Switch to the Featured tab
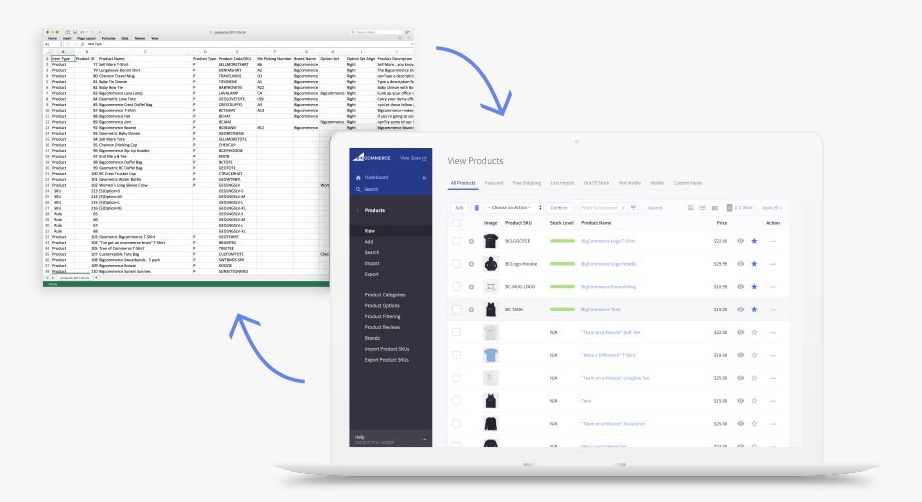 point(494,183)
